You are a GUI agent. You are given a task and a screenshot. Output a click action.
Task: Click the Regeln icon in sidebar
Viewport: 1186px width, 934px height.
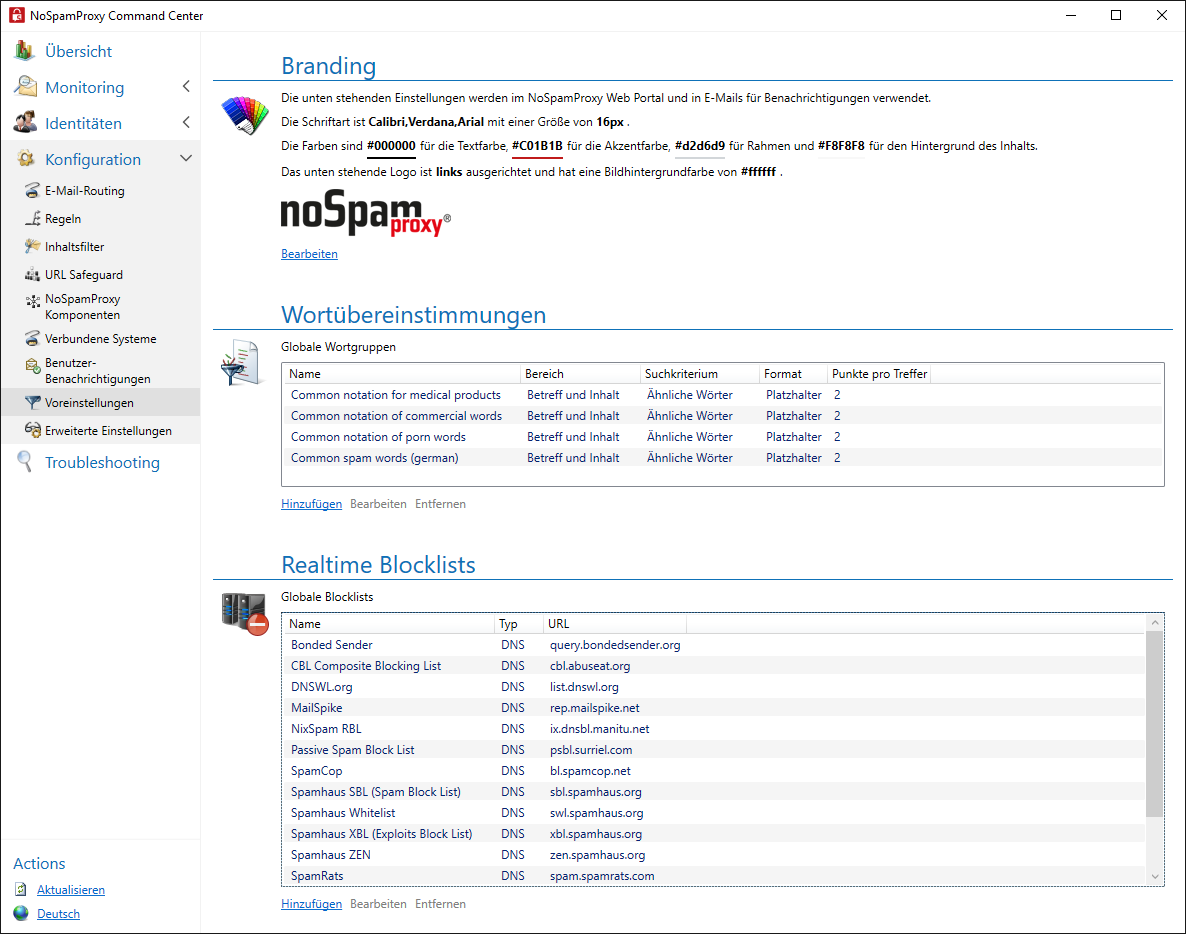point(33,219)
